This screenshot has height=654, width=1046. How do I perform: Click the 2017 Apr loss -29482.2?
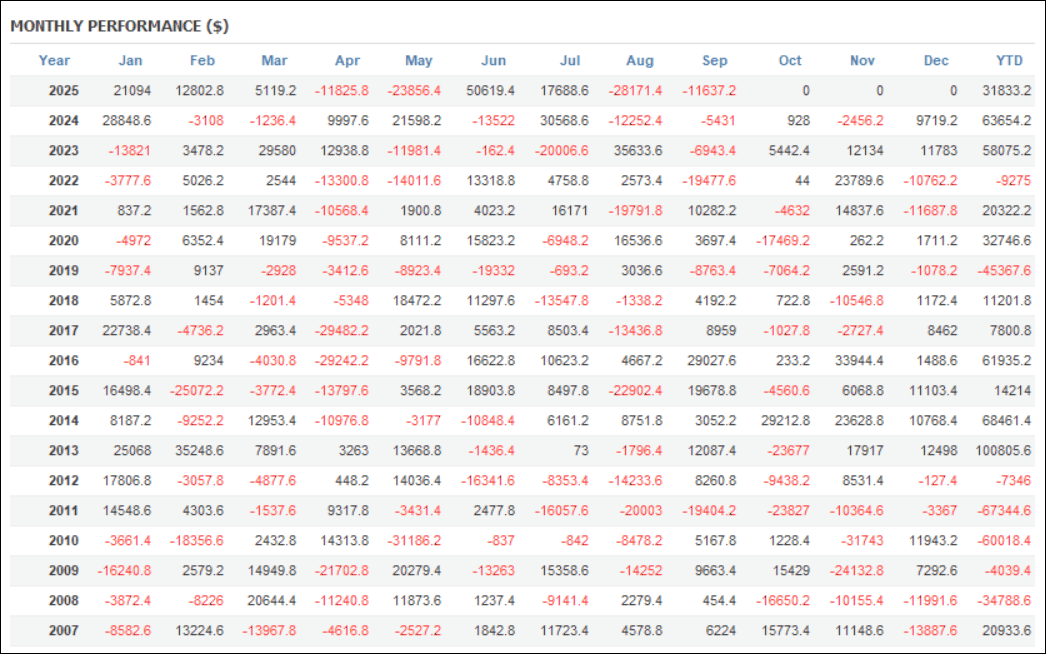[x=341, y=330]
